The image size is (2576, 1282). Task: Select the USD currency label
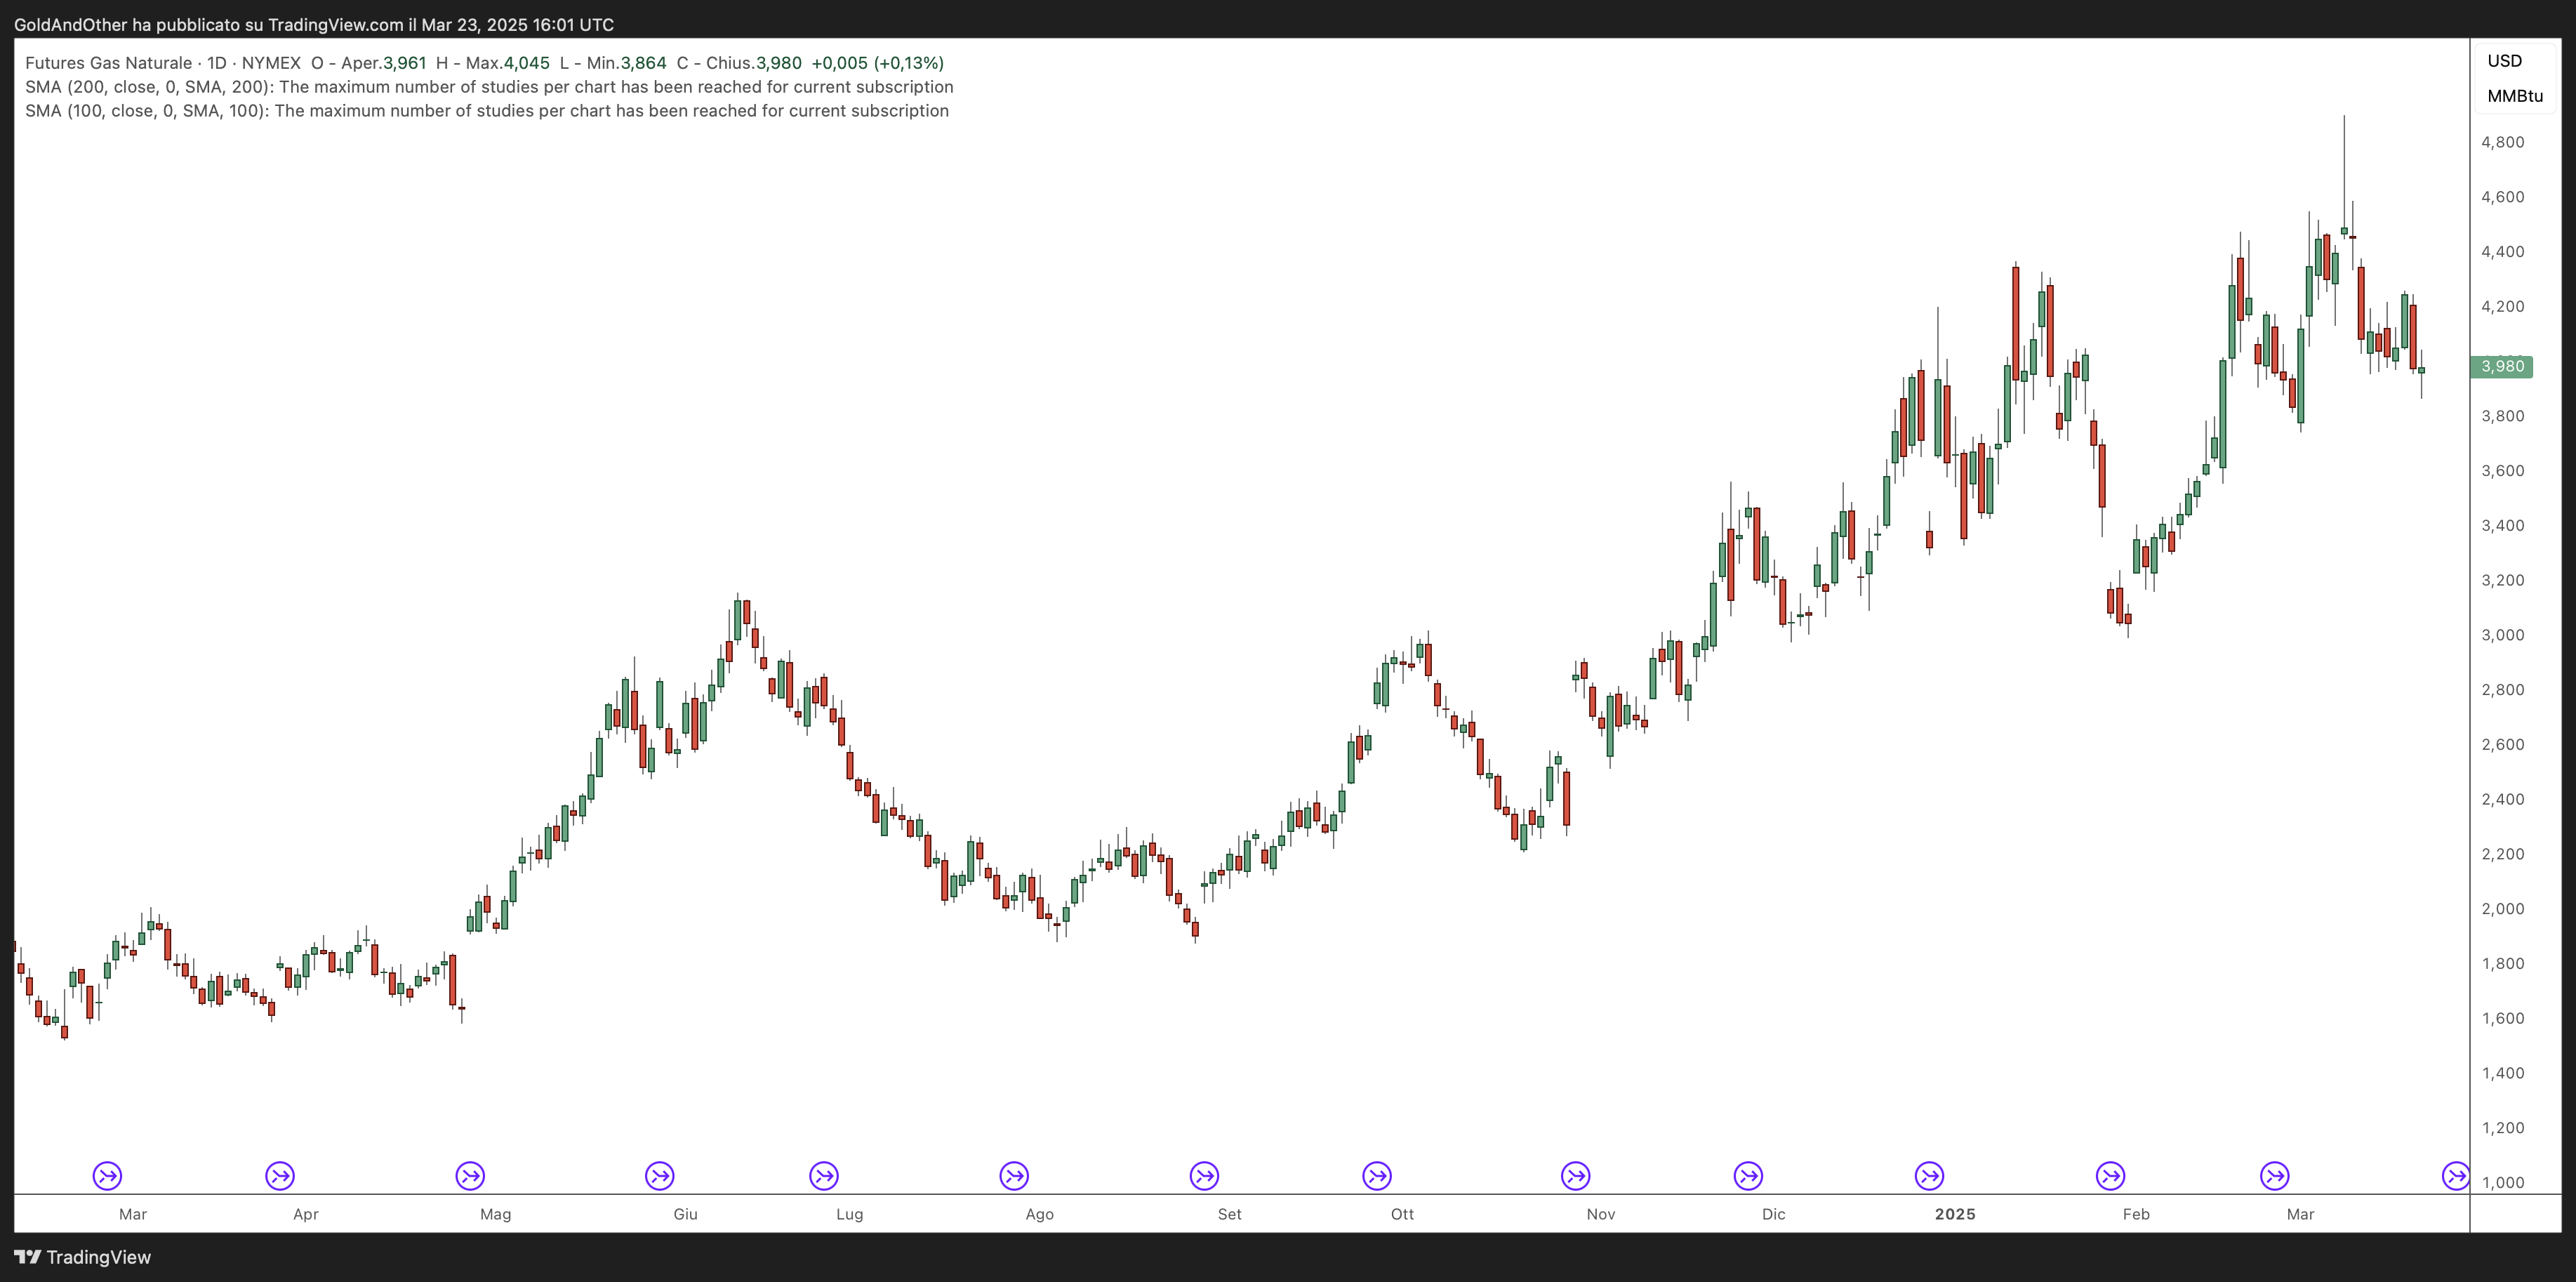click(x=2505, y=61)
